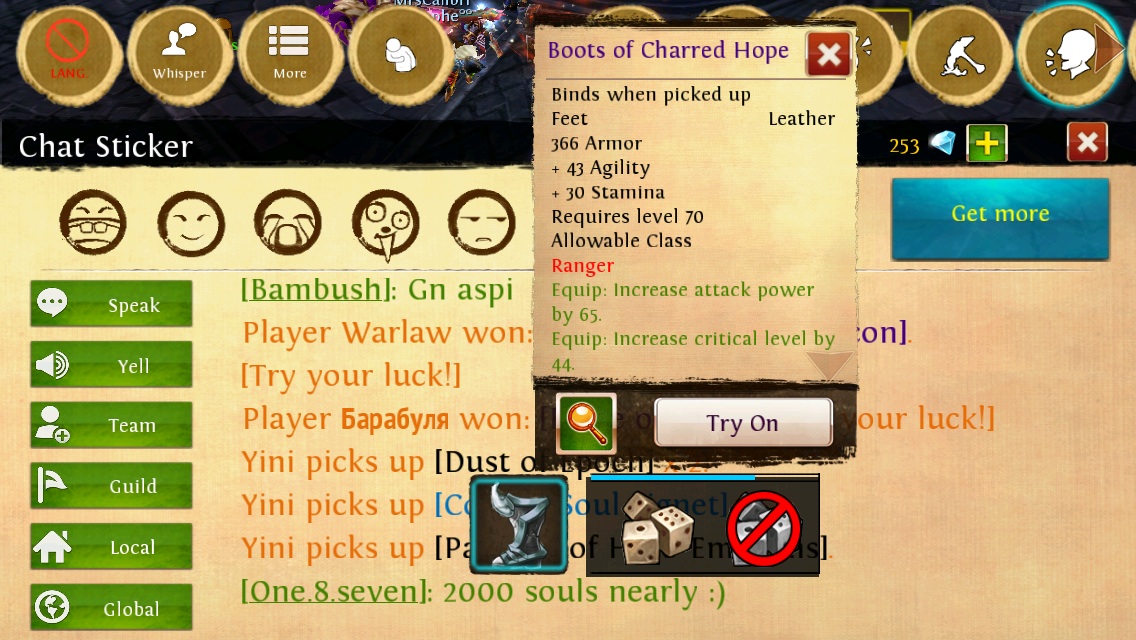
Task: Send the tongue-out face sticker
Action: [x=385, y=224]
